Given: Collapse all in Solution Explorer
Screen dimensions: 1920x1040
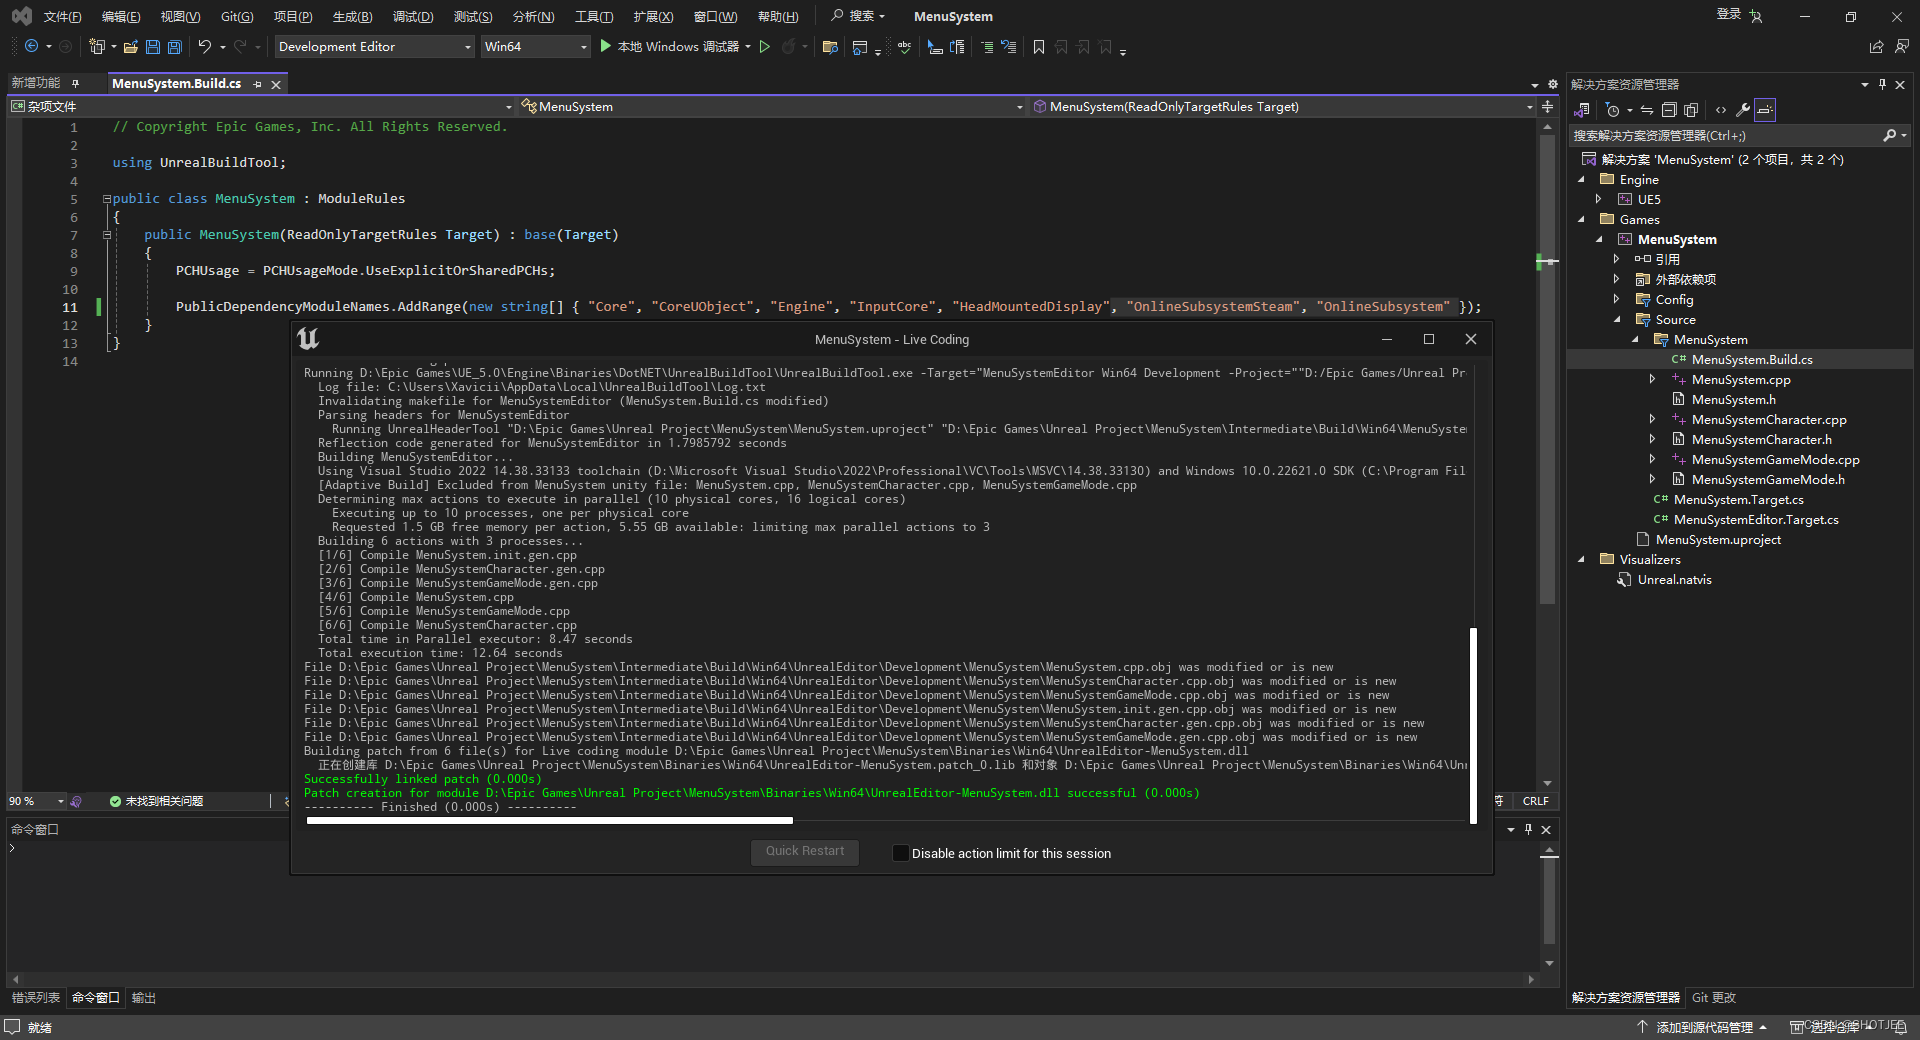Looking at the screenshot, I should pyautogui.click(x=1669, y=110).
